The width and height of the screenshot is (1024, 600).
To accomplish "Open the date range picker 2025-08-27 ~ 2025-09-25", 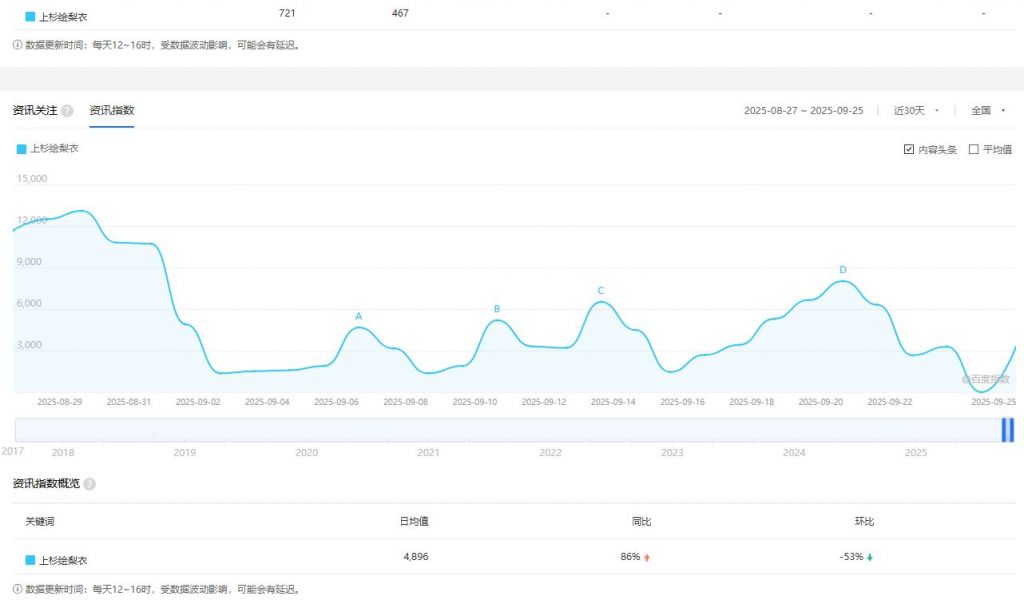I will (803, 111).
